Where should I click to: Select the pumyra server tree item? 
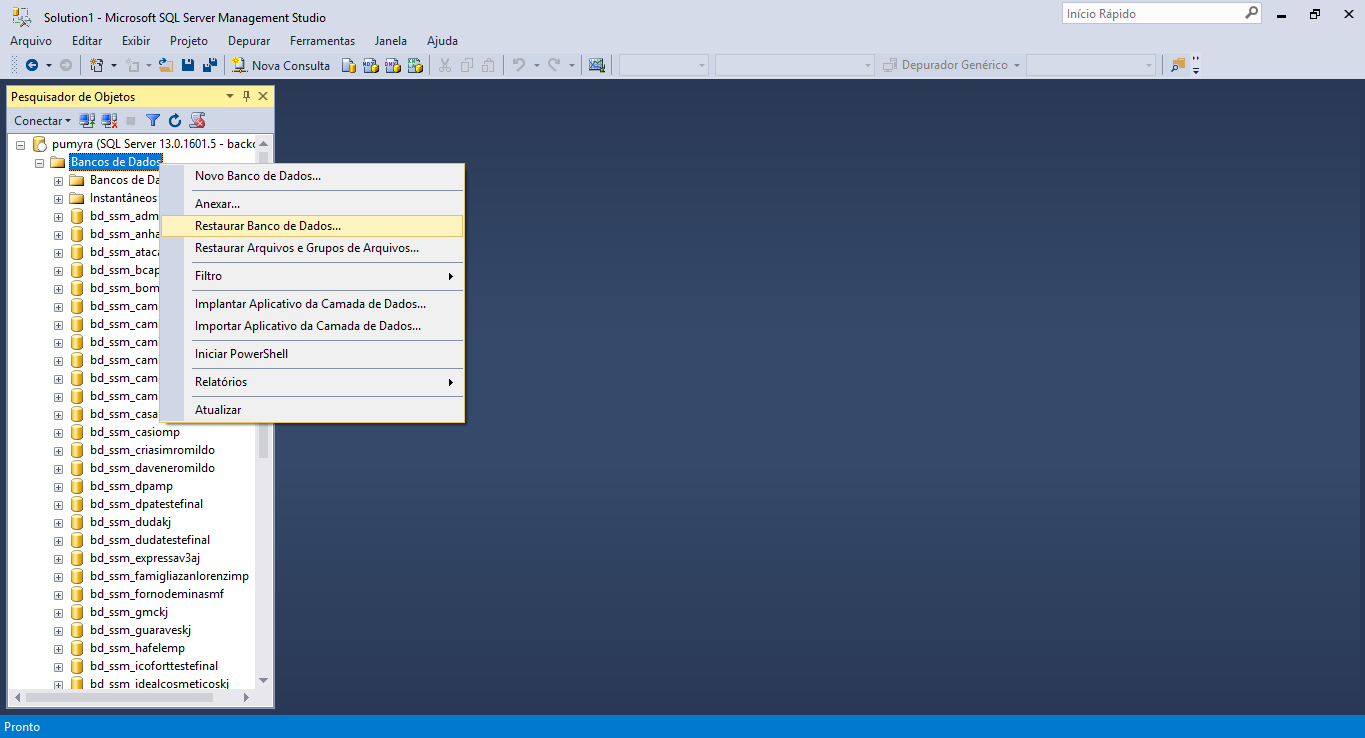[153, 144]
